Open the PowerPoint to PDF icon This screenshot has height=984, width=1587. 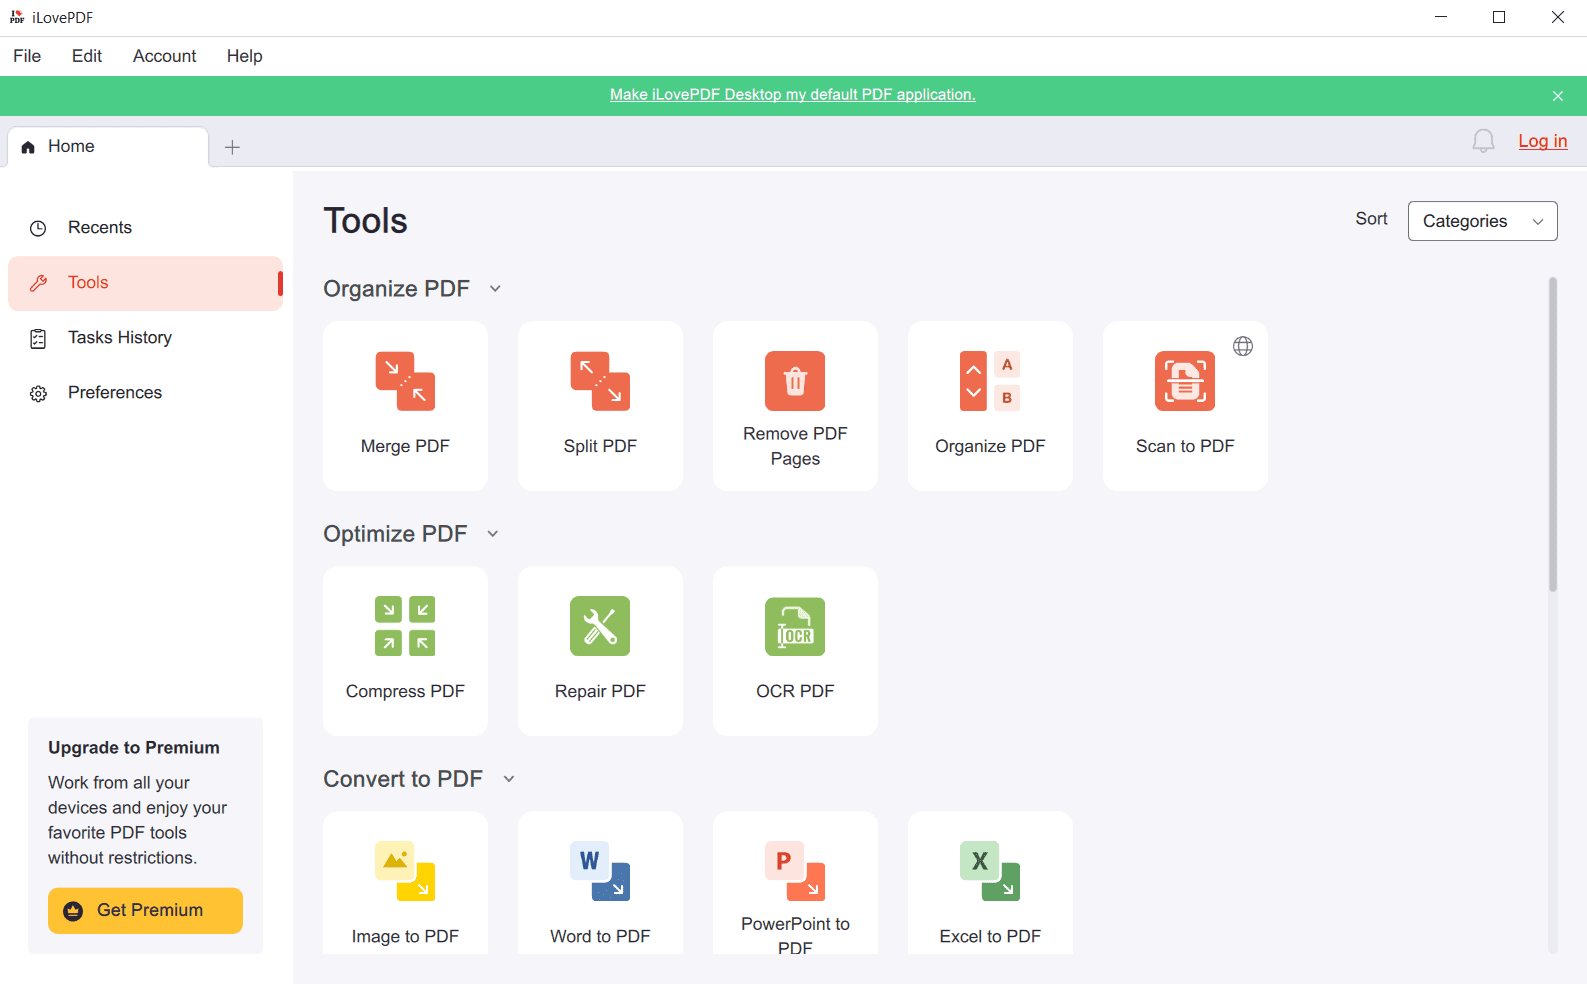(795, 871)
